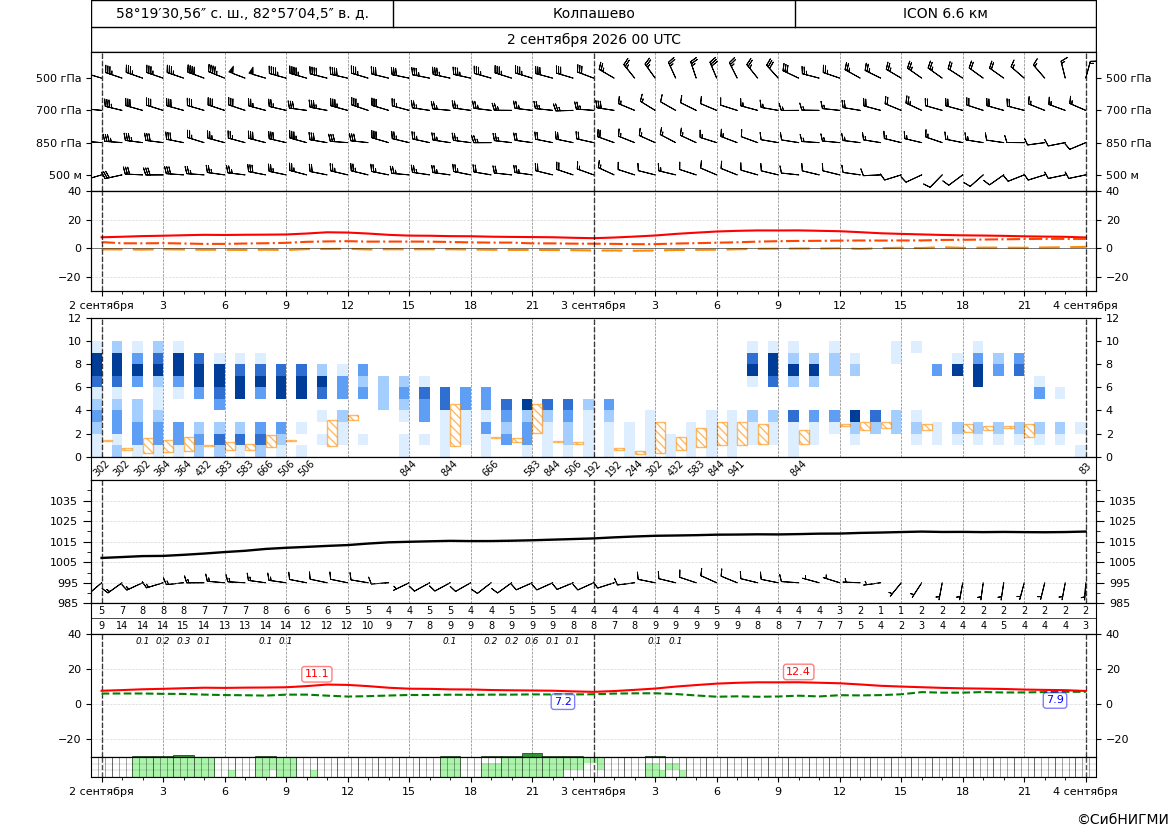Click the ©СибНИГМИ copyright text
Viewport: 1169px width, 827px height.
(1122, 819)
